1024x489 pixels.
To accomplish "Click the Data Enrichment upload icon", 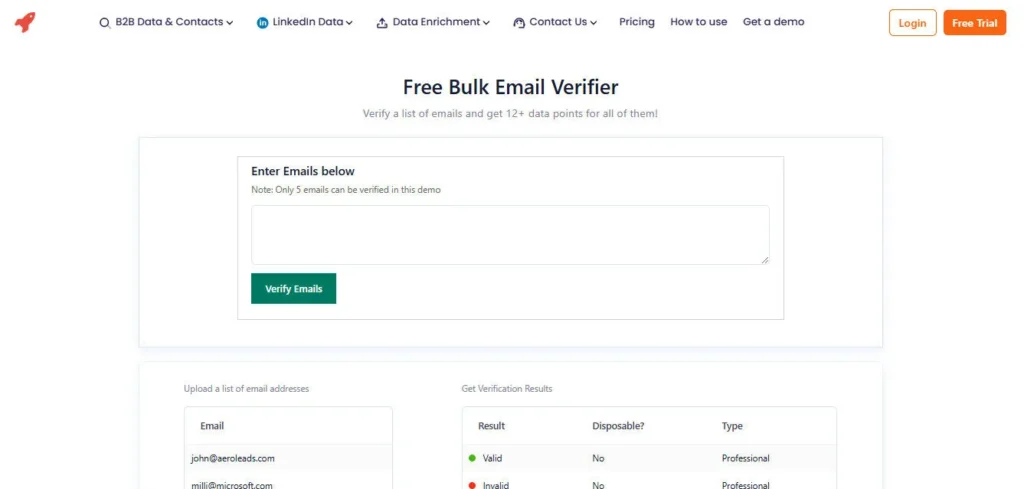I will [x=382, y=23].
